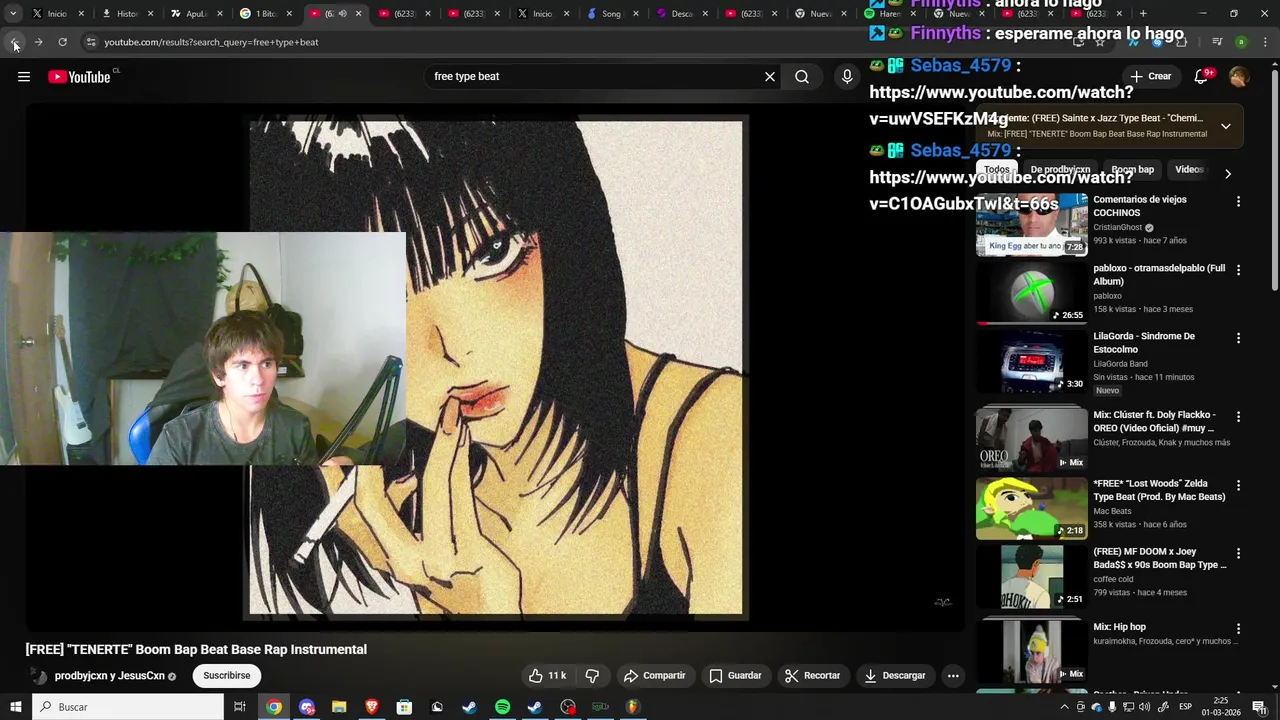Start voice search with the microphone
This screenshot has width=1280, height=720.
[x=847, y=77]
